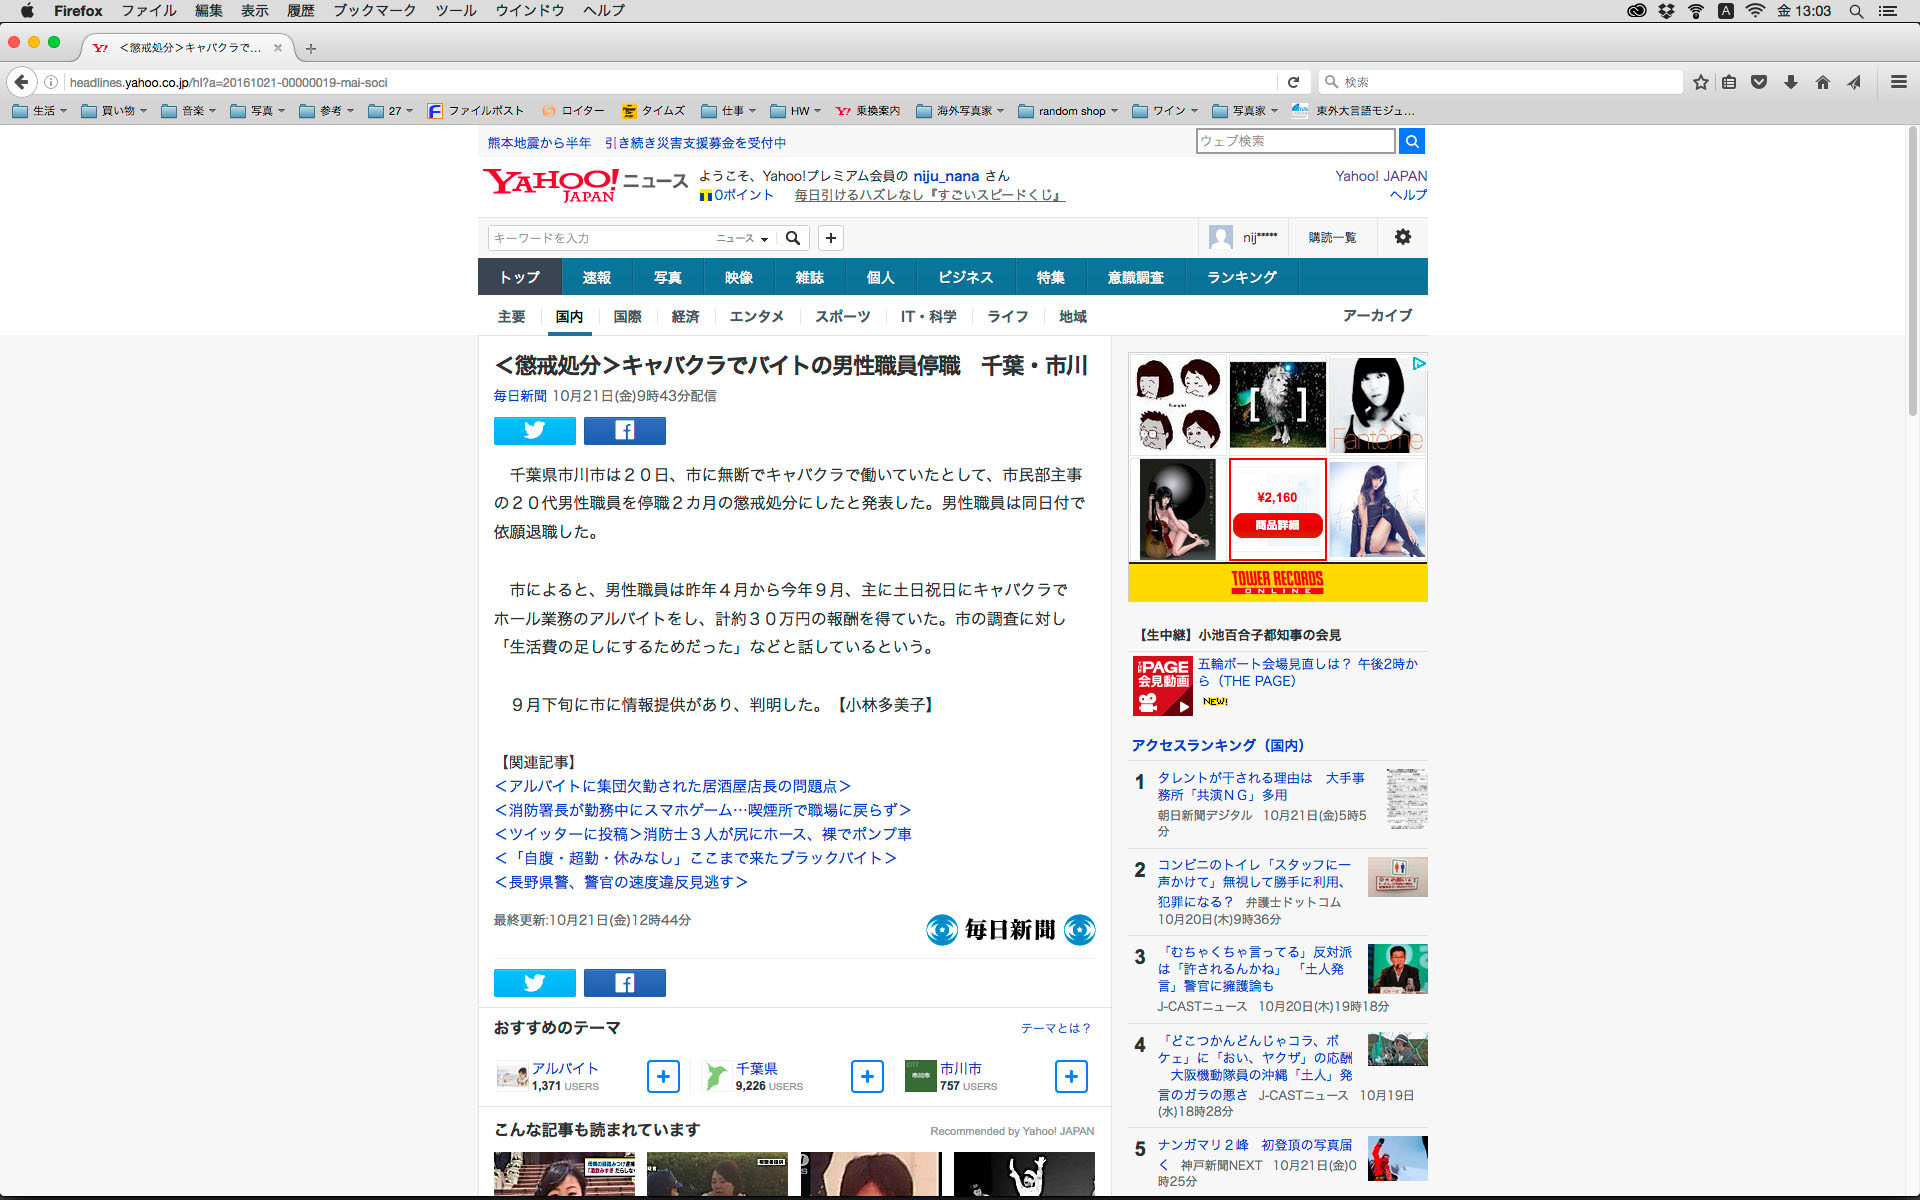Follow the アルバイト theme plus button

663,1076
